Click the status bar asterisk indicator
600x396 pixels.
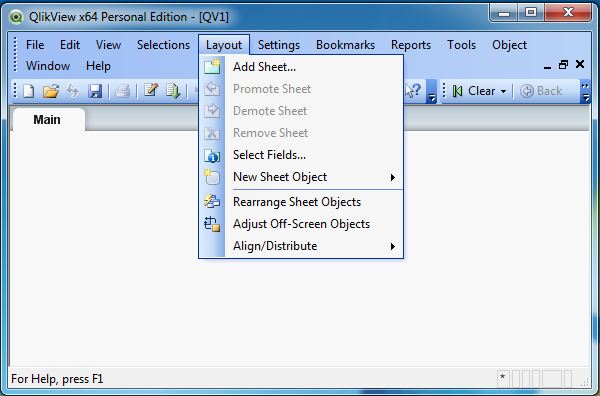tap(502, 378)
